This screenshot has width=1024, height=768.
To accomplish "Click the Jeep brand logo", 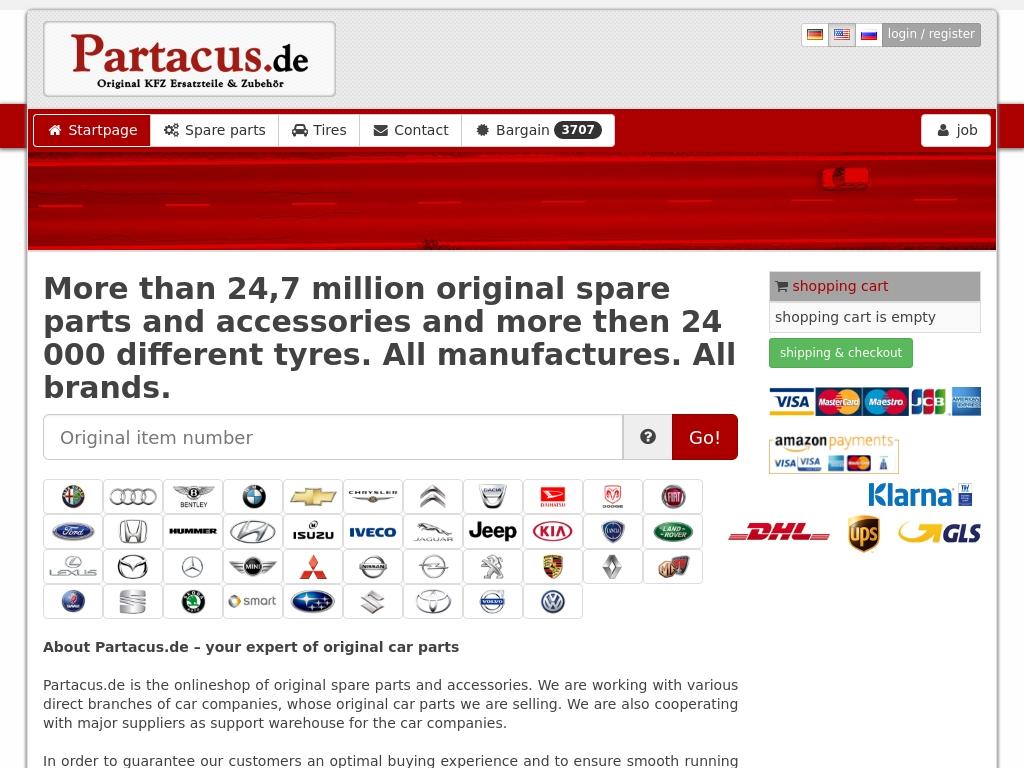I will point(492,532).
